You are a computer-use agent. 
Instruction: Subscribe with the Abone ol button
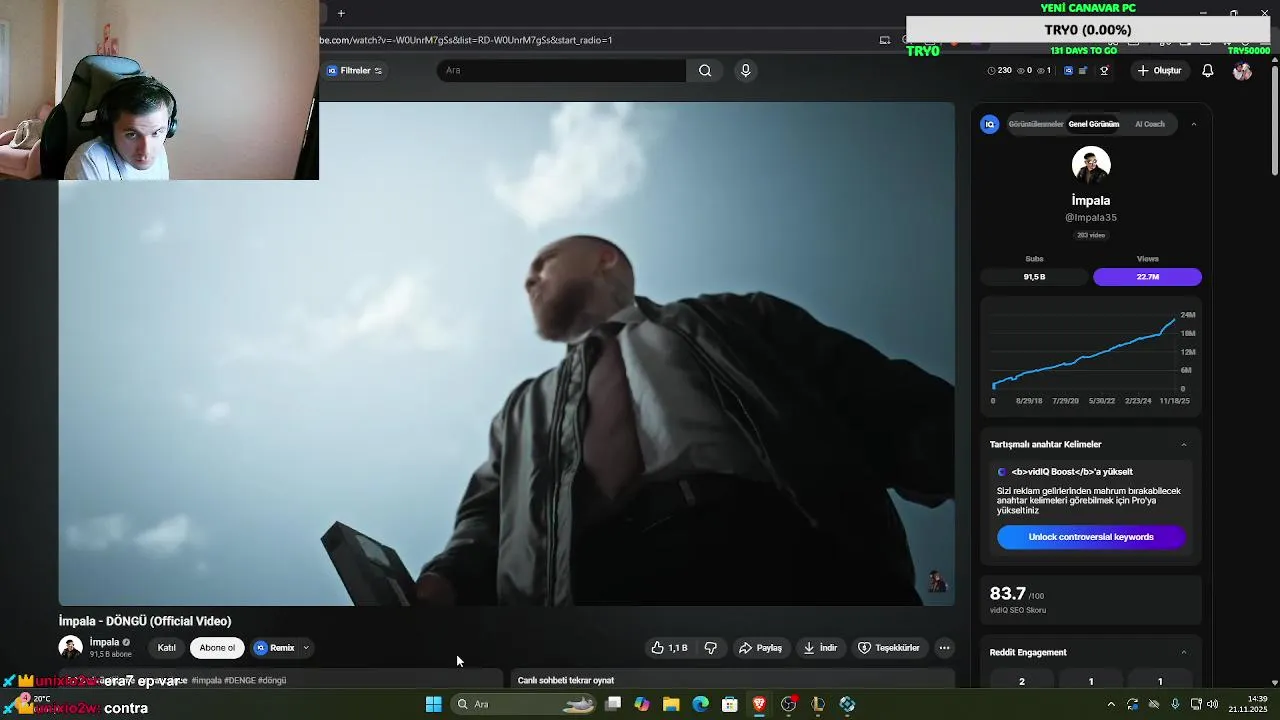(x=217, y=648)
